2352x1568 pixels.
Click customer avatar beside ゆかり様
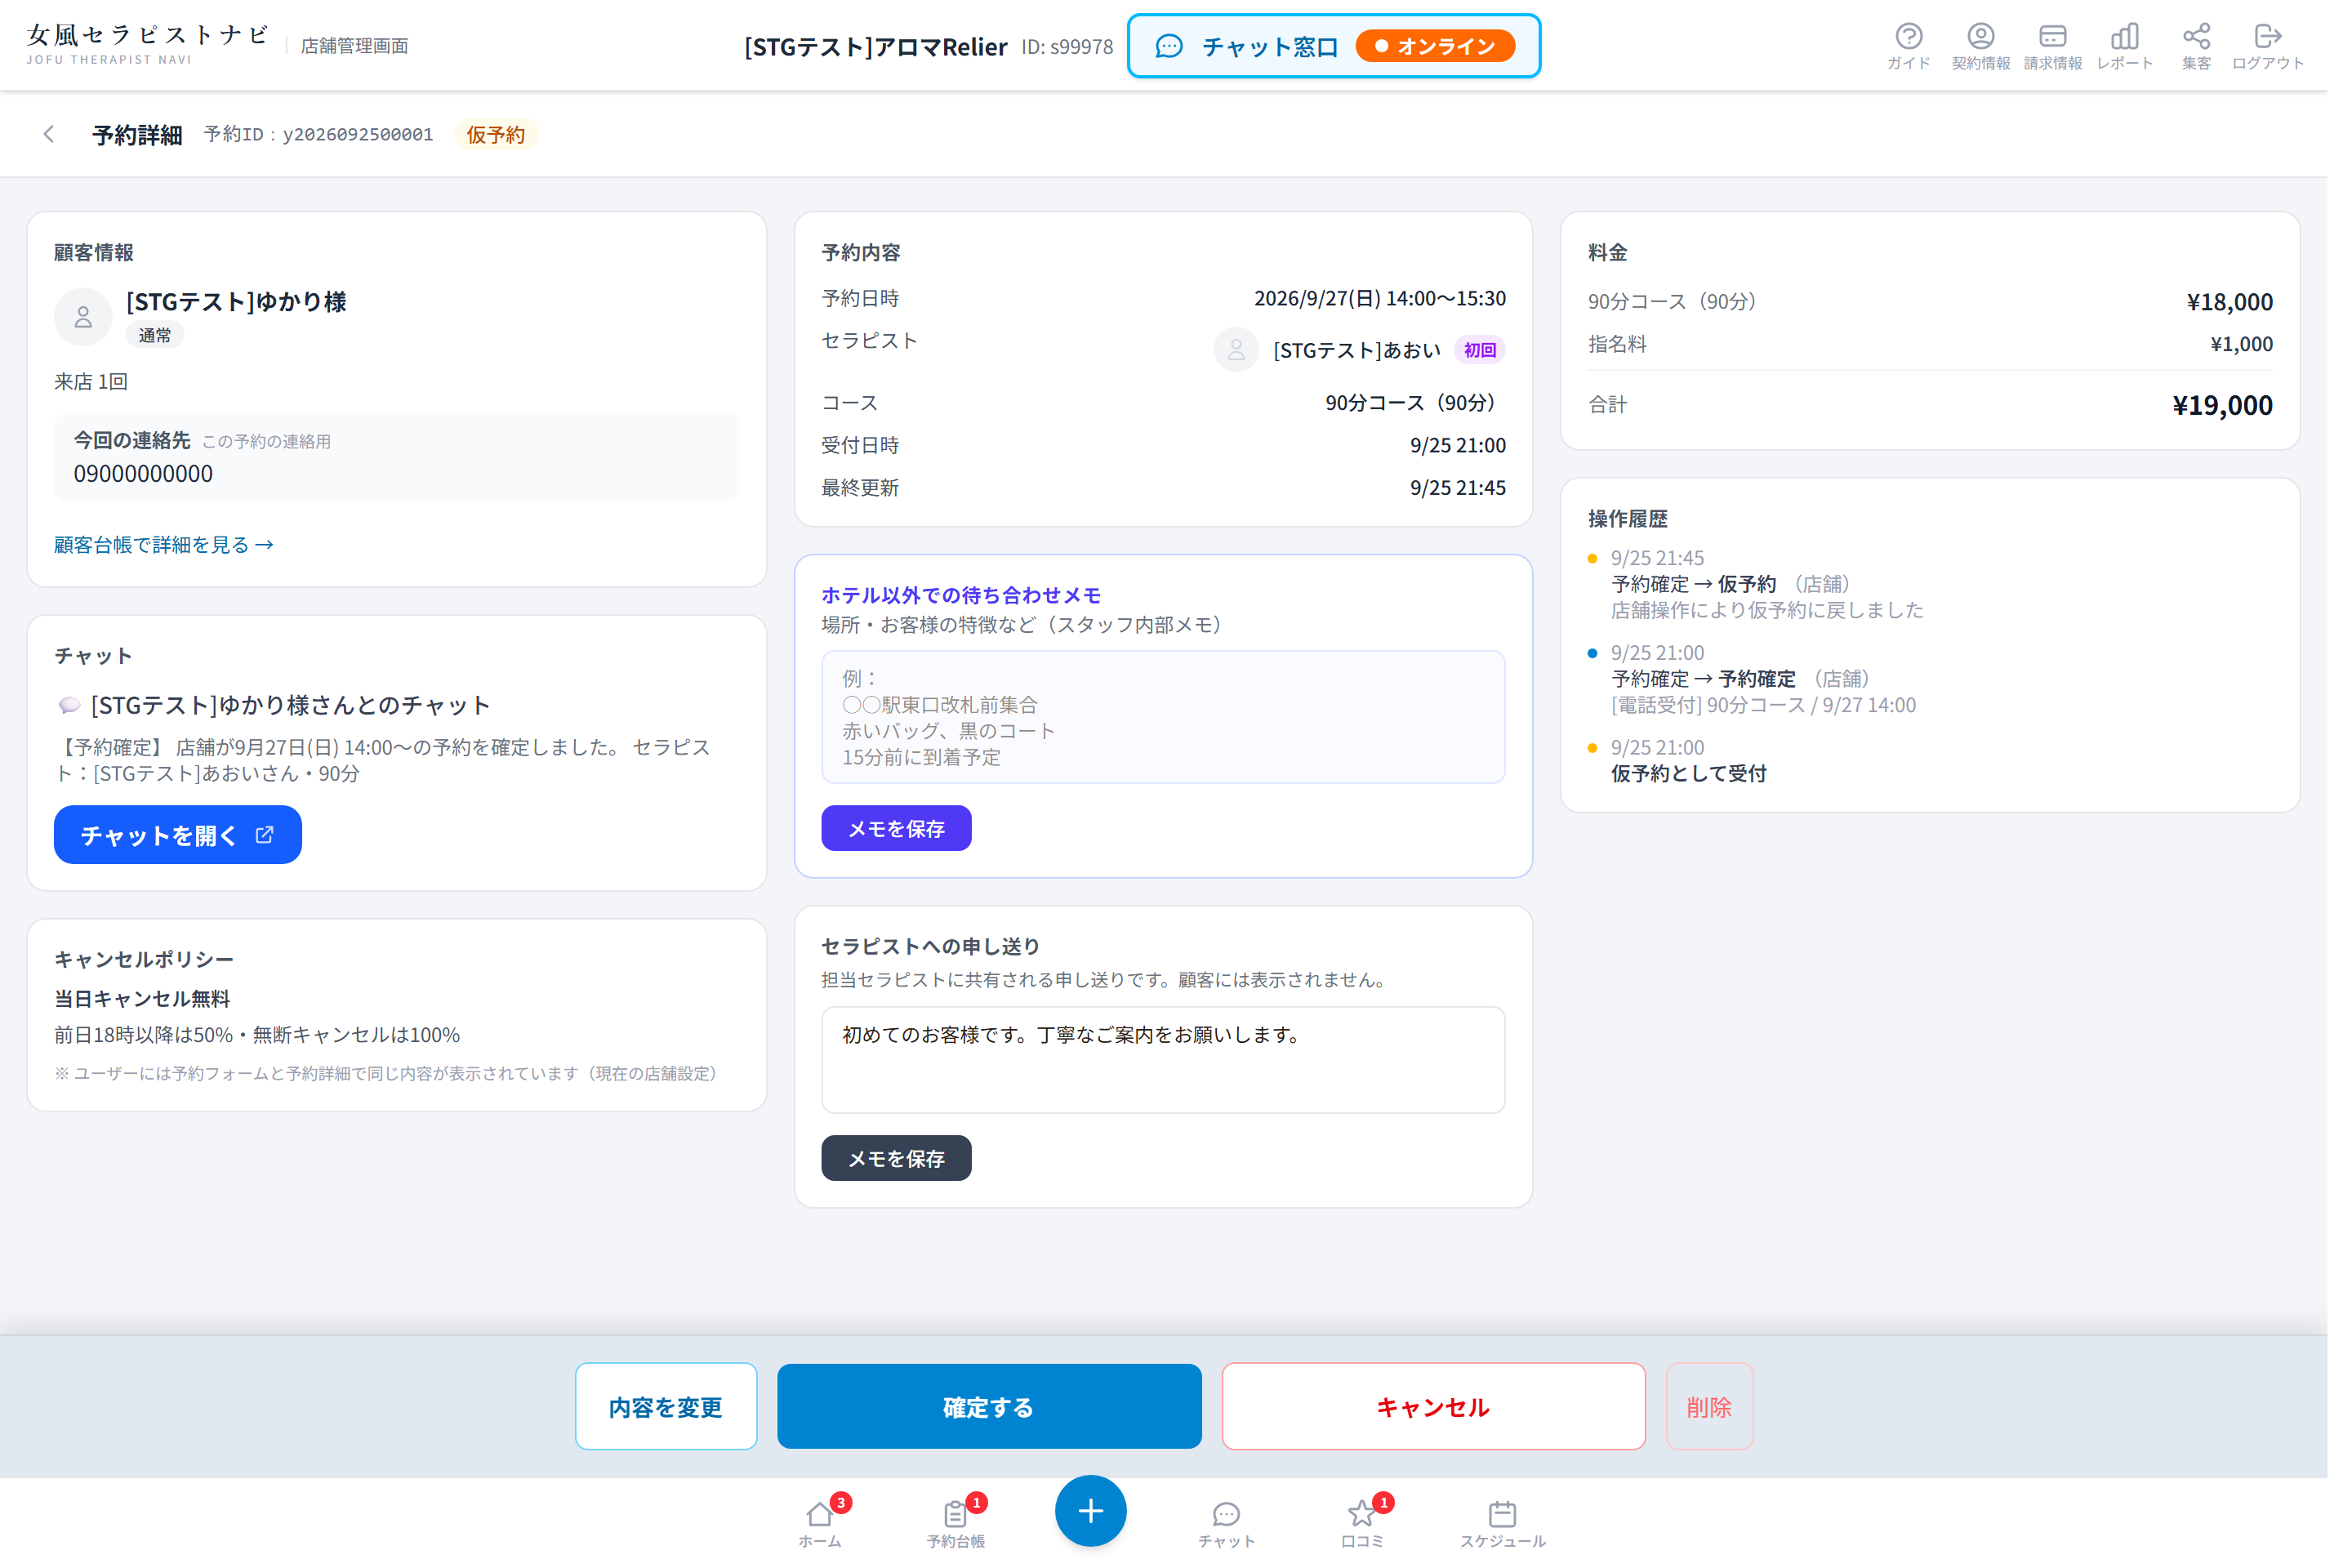(x=84, y=320)
